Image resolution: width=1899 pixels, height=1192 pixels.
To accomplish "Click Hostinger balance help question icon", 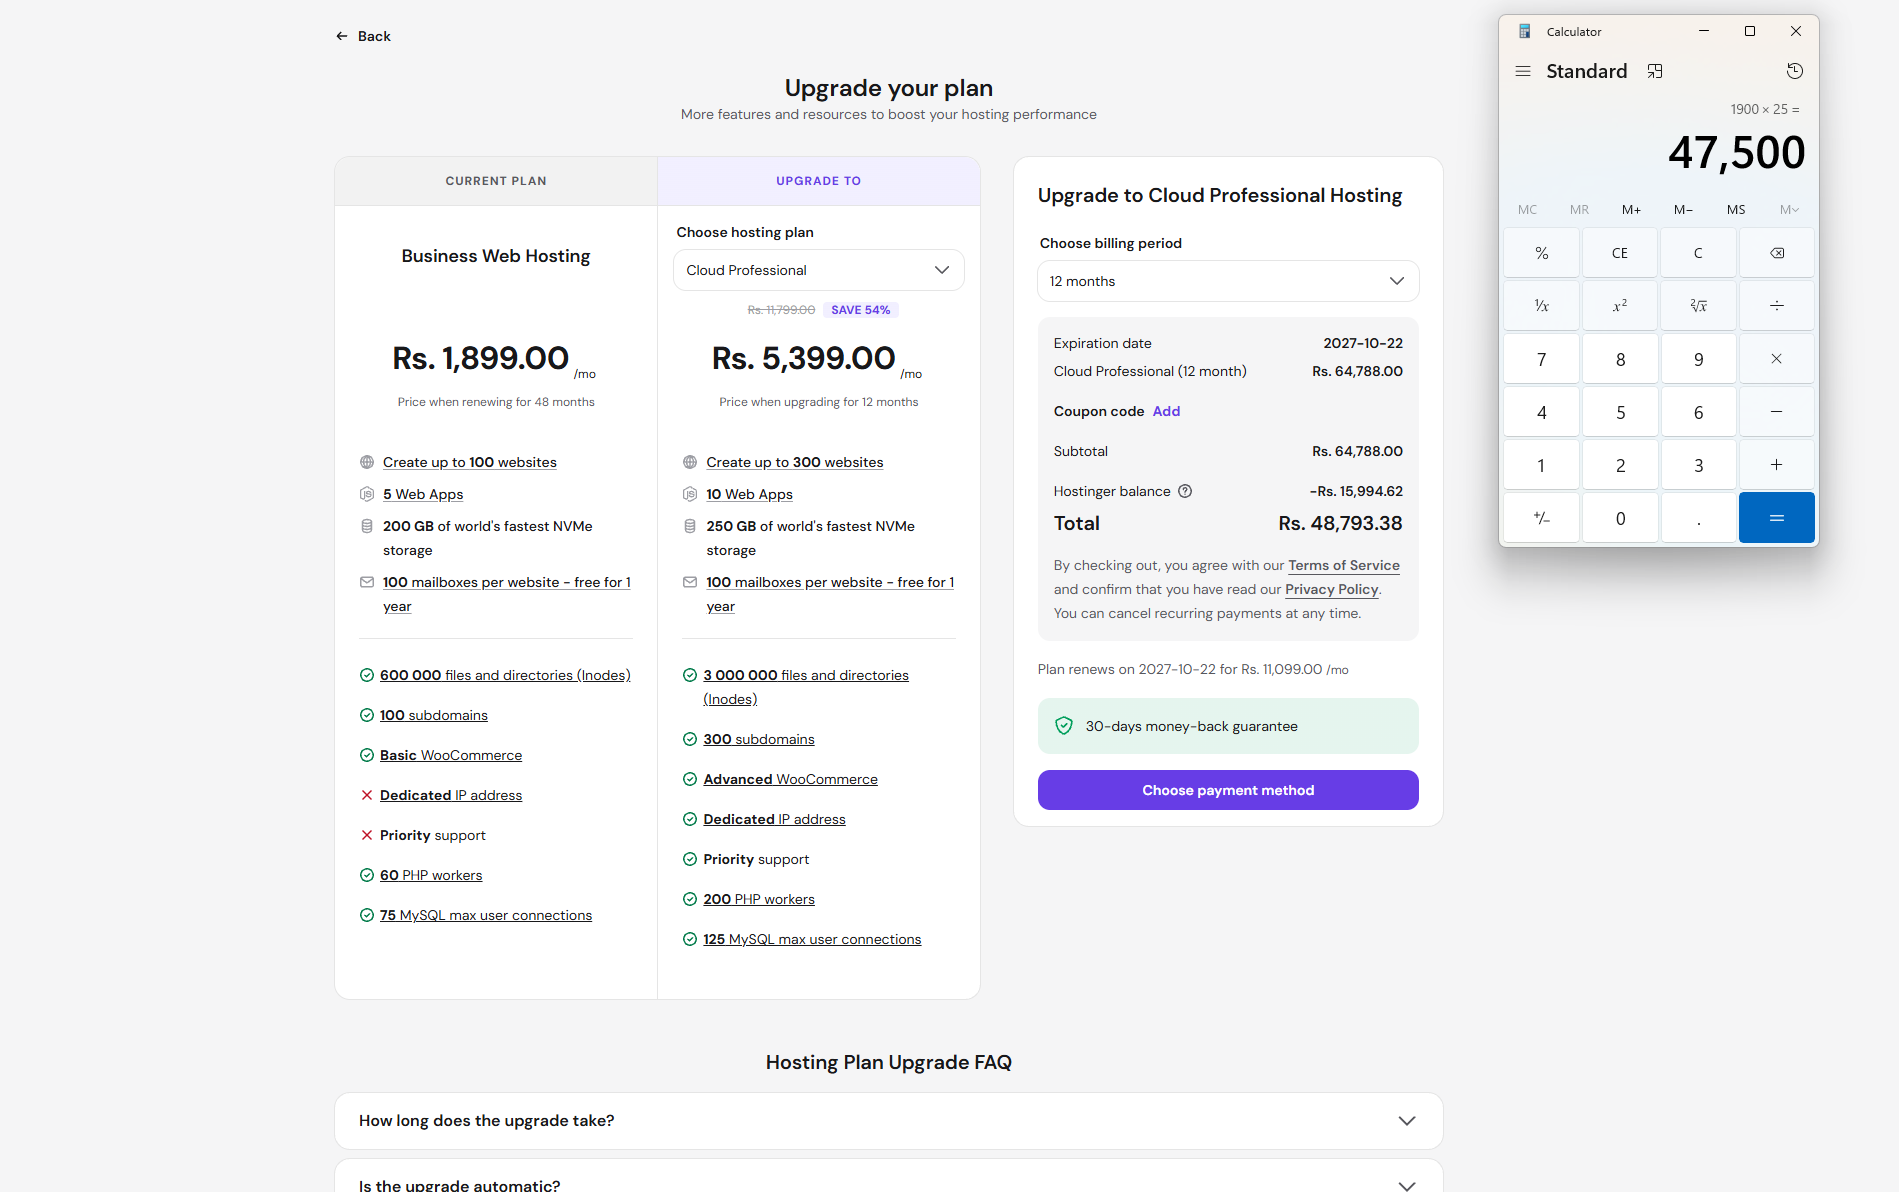I will (1185, 491).
